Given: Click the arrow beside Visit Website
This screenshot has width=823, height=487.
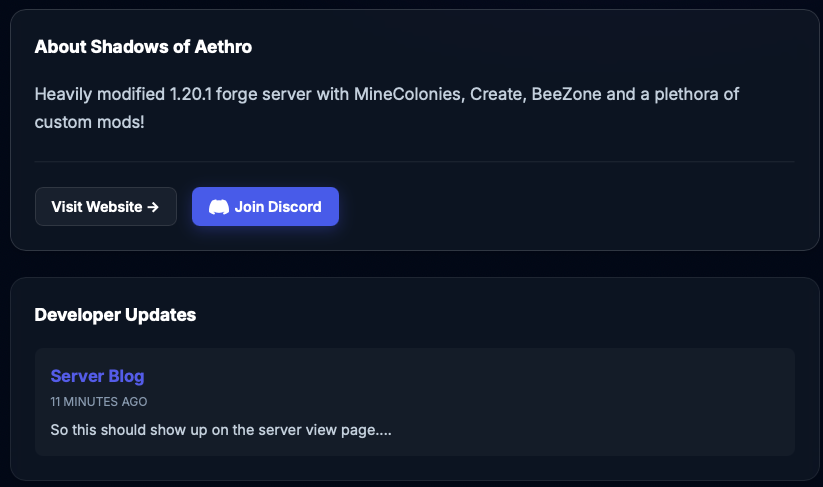Looking at the screenshot, I should point(153,207).
